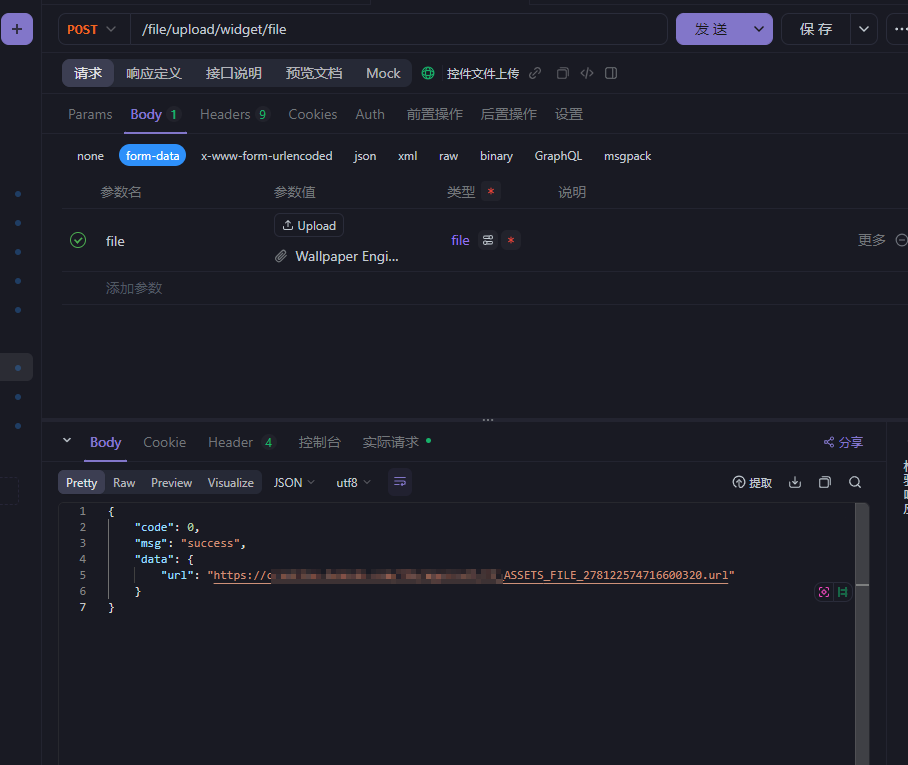
Task: Open the 实际请求 tab
Action: [396, 442]
